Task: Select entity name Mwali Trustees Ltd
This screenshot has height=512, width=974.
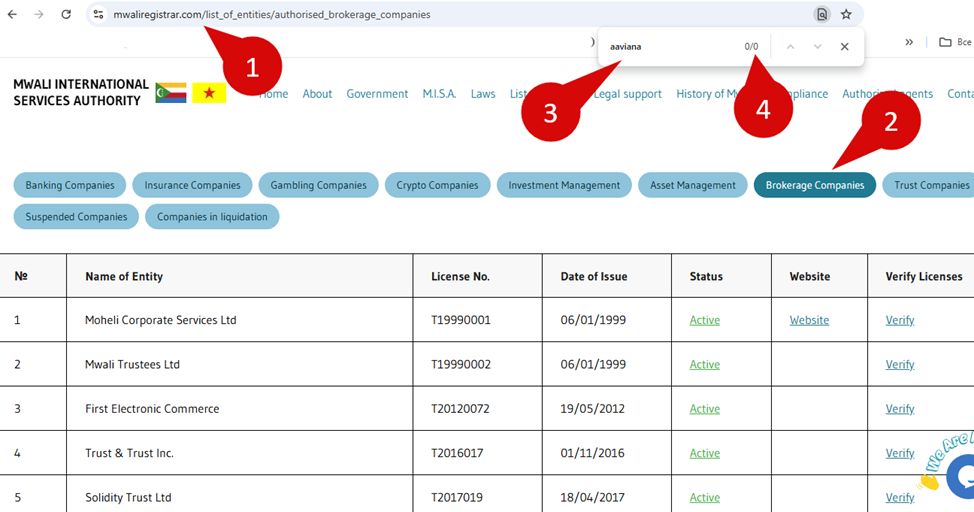Action: pyautogui.click(x=132, y=365)
